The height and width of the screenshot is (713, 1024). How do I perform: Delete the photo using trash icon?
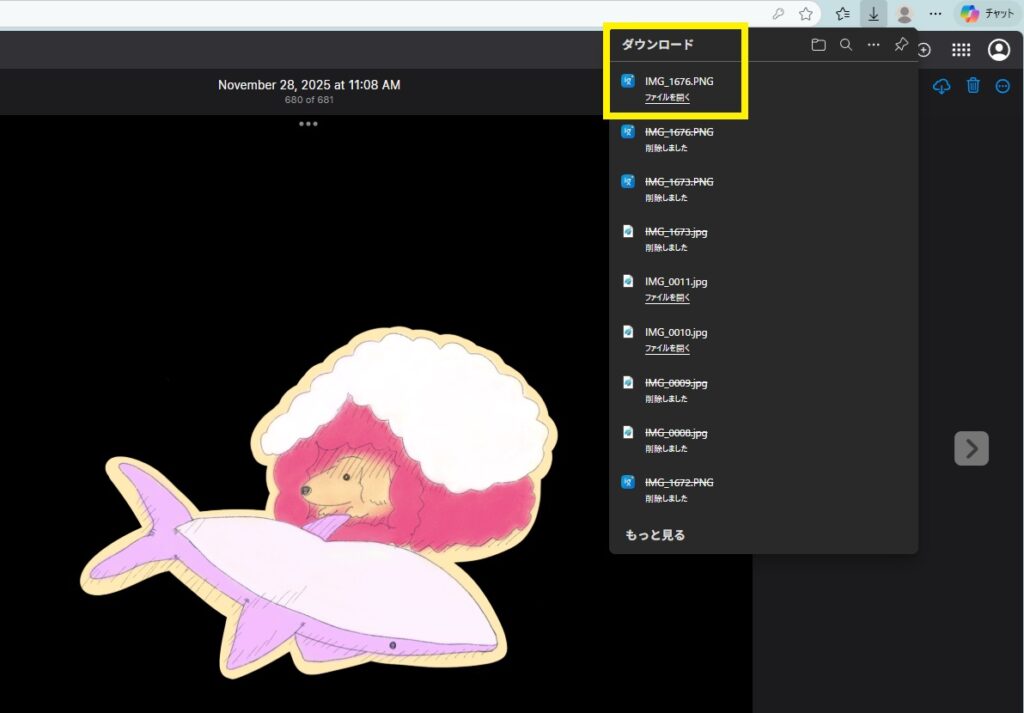coord(973,87)
